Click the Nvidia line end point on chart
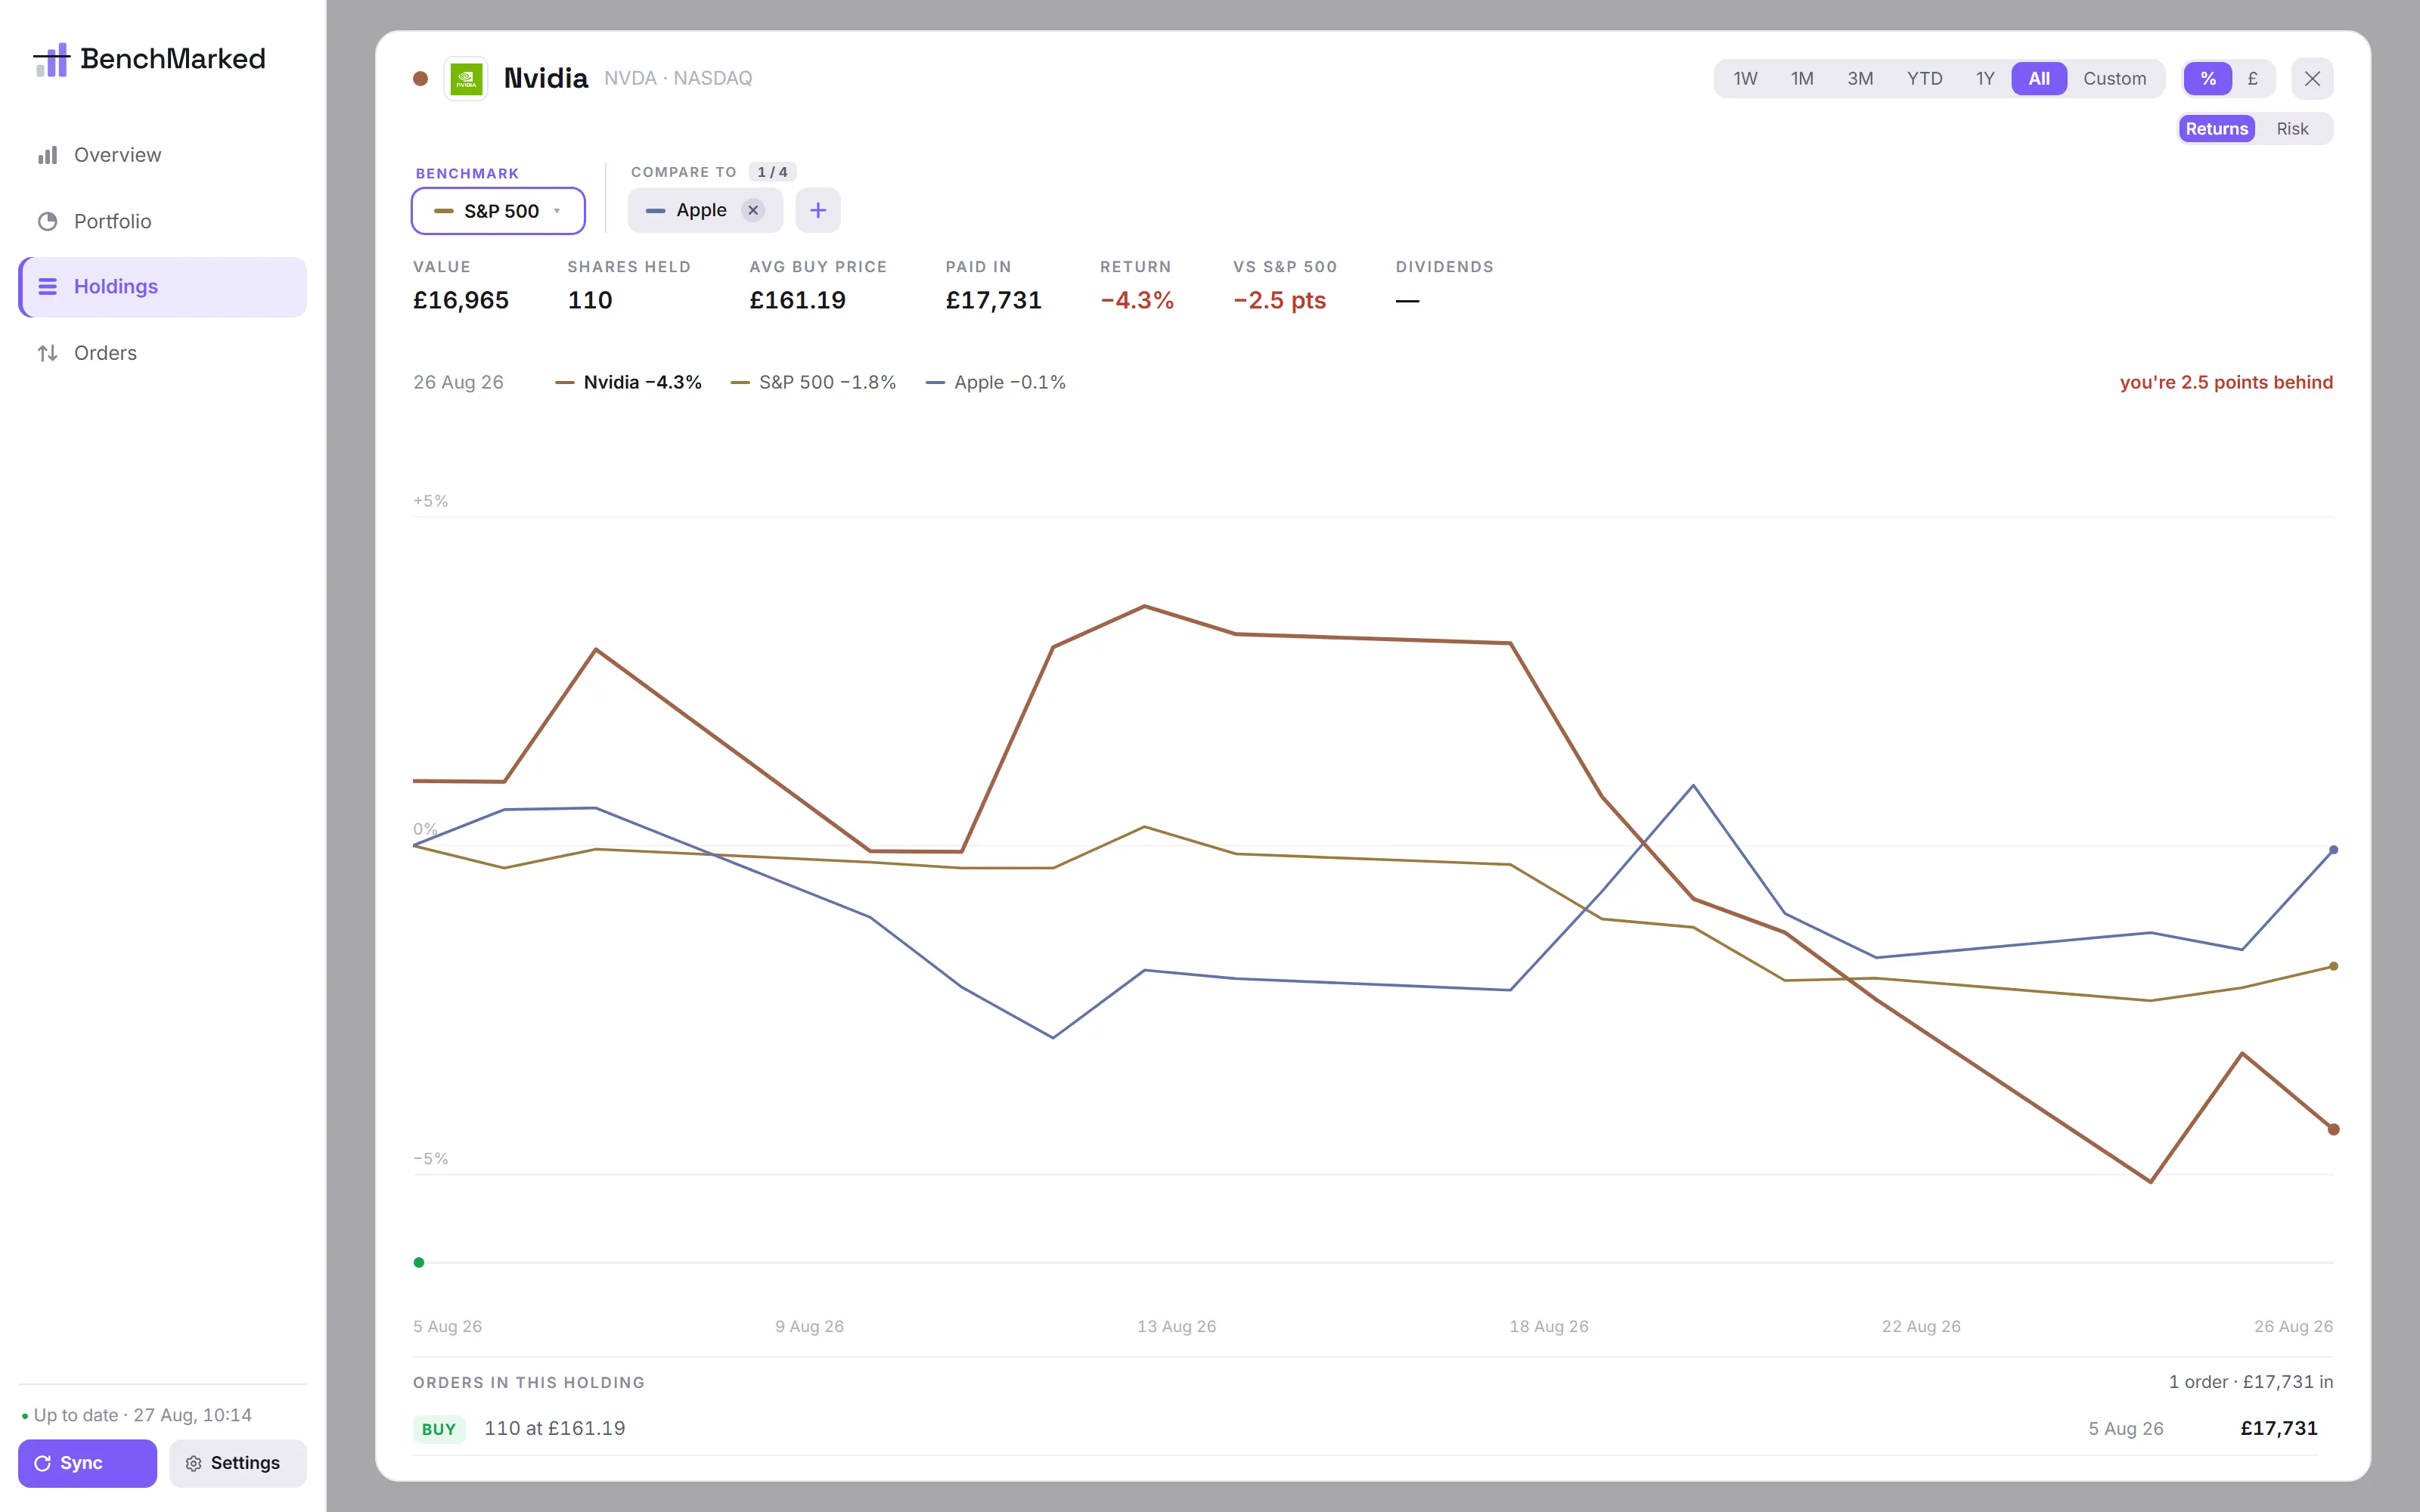The height and width of the screenshot is (1512, 2420). pos(2333,1129)
